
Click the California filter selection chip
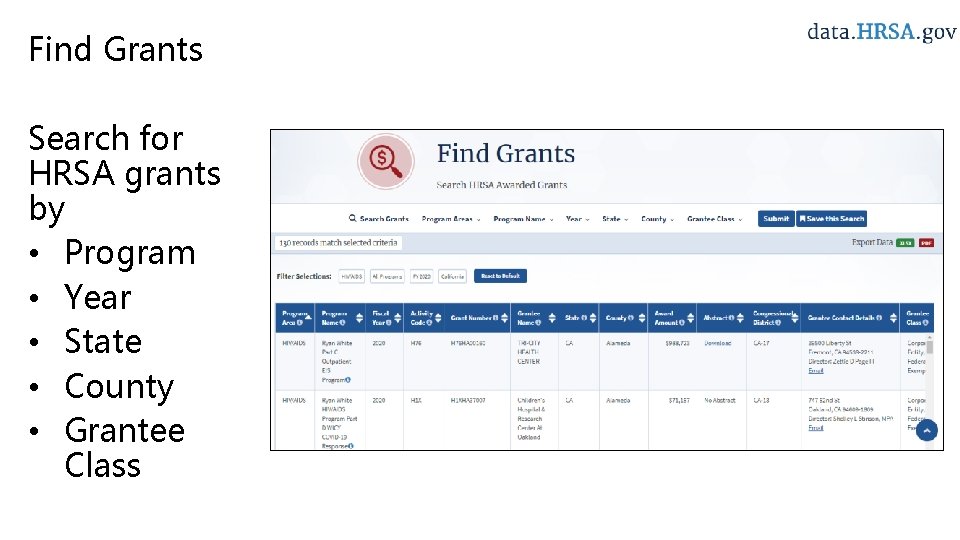[x=452, y=277]
